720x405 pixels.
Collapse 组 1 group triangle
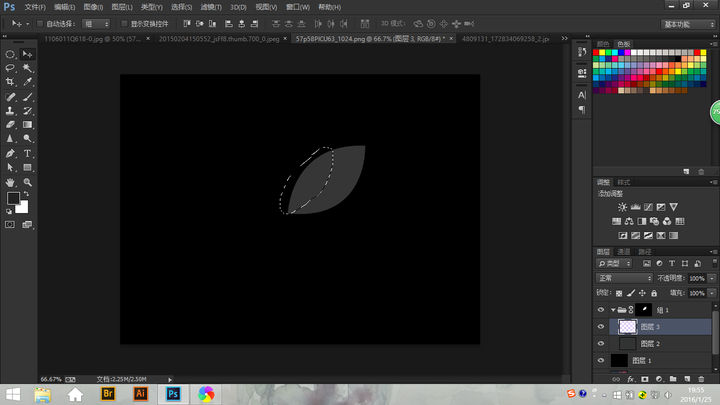(x=613, y=310)
